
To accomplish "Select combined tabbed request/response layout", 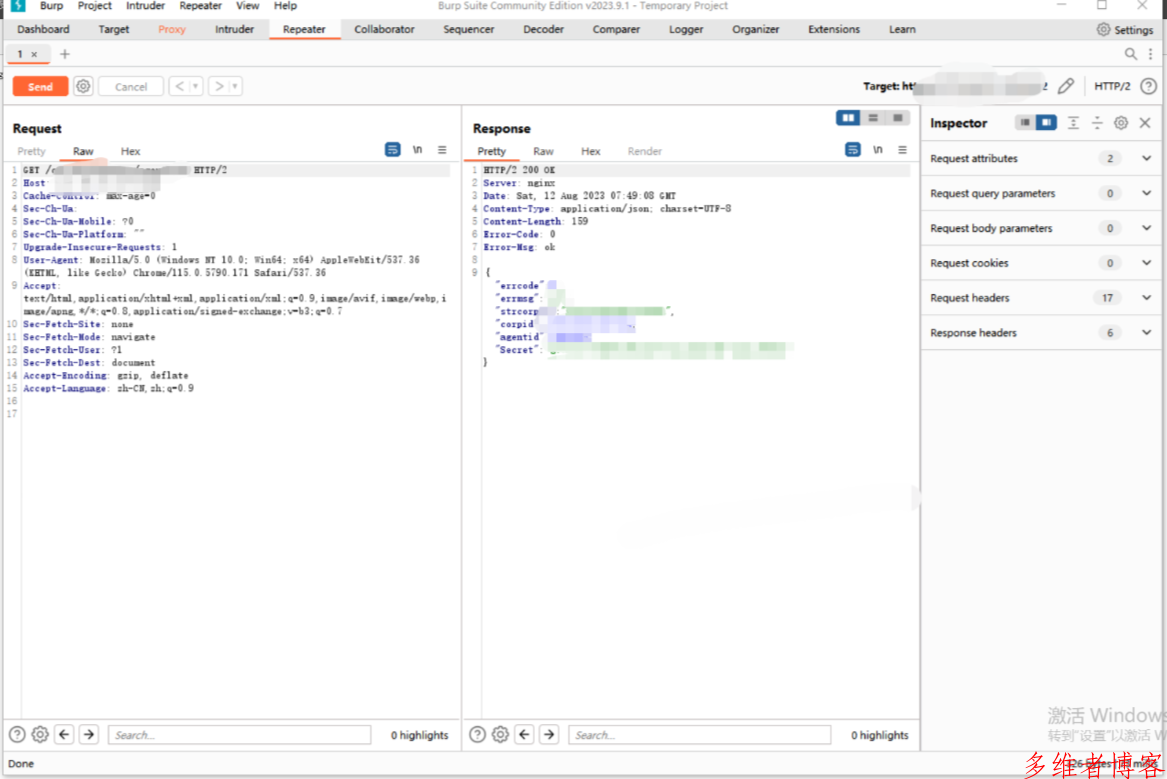I will click(898, 118).
